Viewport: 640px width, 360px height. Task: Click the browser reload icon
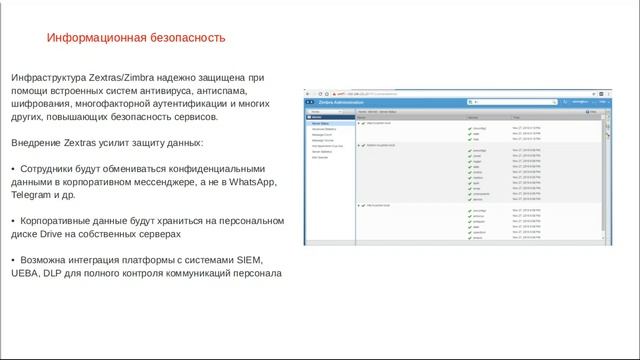[320, 94]
